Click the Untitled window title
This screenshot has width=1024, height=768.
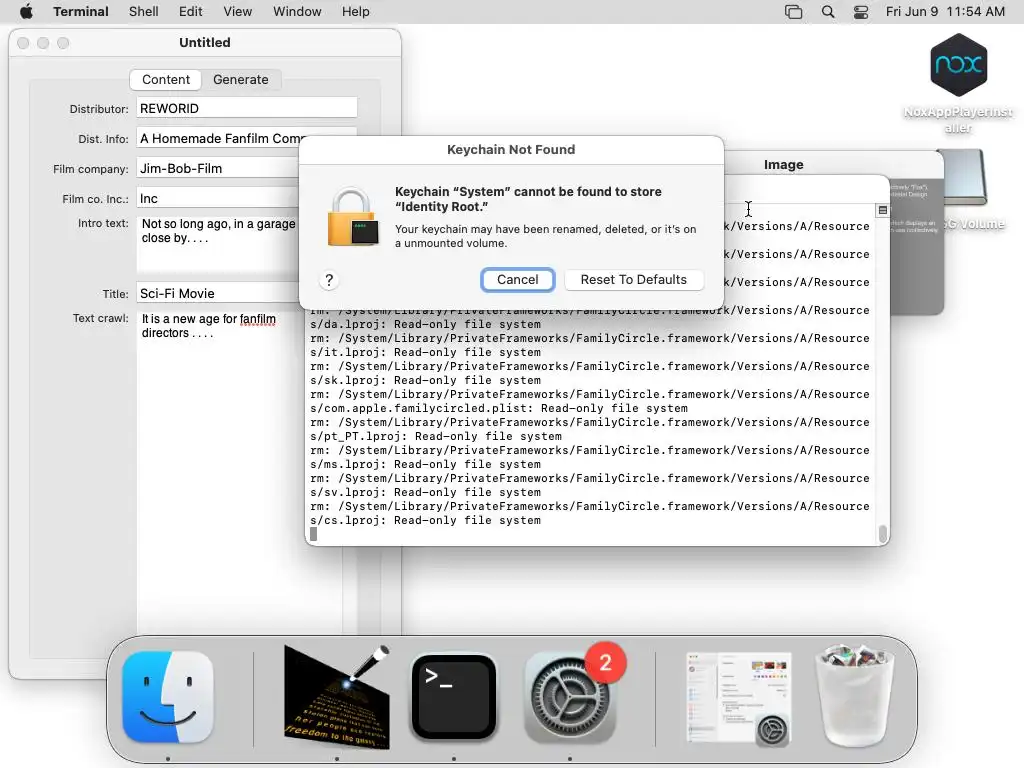click(x=204, y=42)
